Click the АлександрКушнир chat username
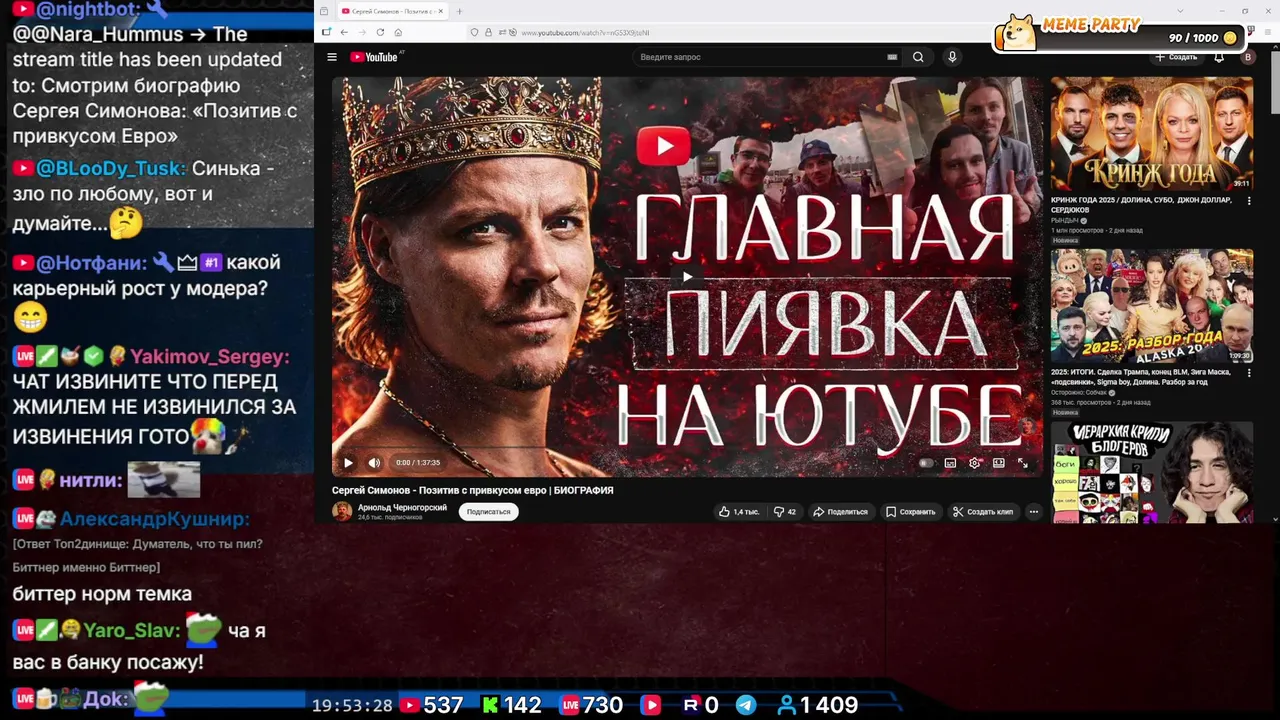The width and height of the screenshot is (1280, 720). tap(154, 519)
